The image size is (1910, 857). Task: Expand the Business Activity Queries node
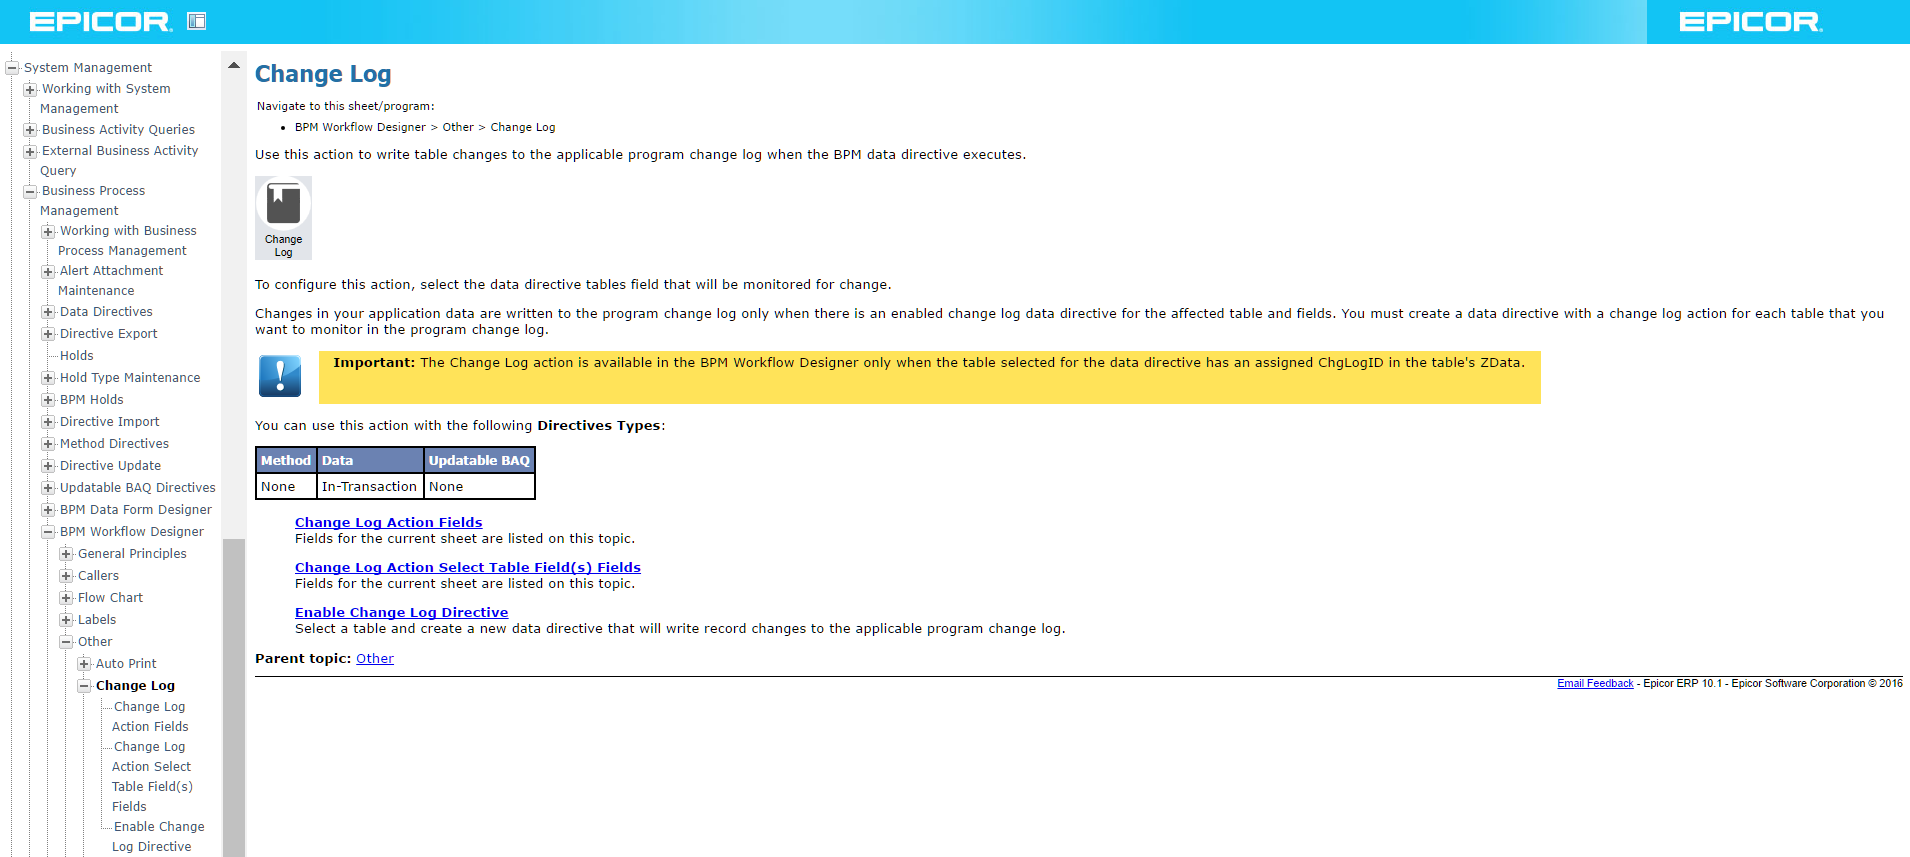click(31, 130)
